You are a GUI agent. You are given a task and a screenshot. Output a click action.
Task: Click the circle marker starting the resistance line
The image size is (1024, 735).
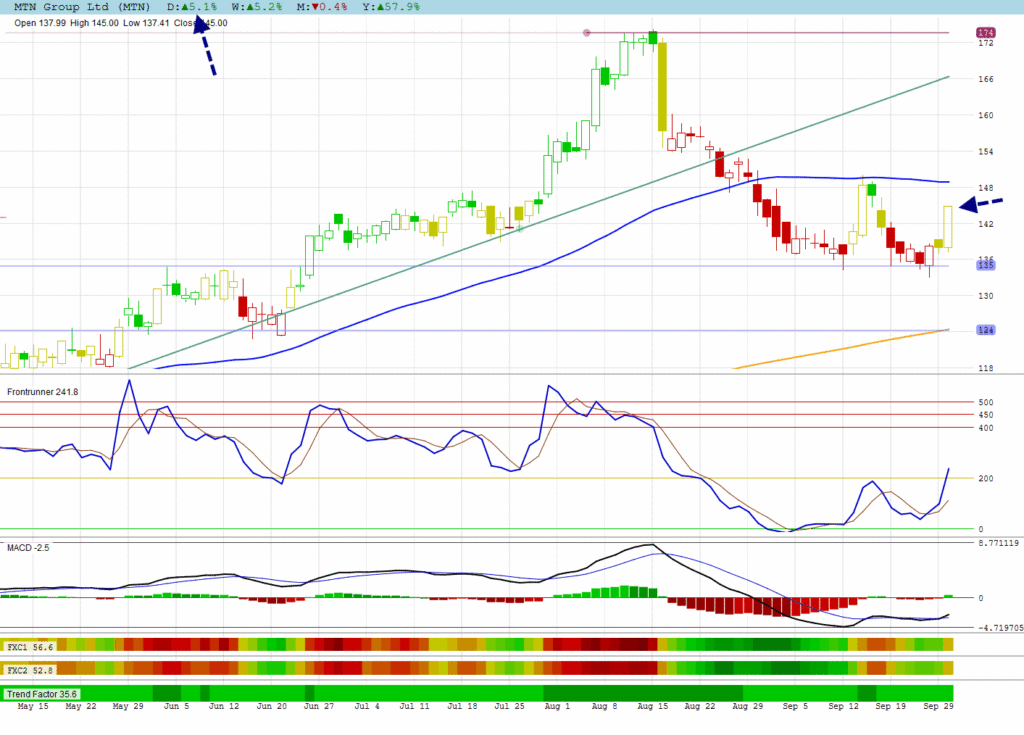[587, 33]
